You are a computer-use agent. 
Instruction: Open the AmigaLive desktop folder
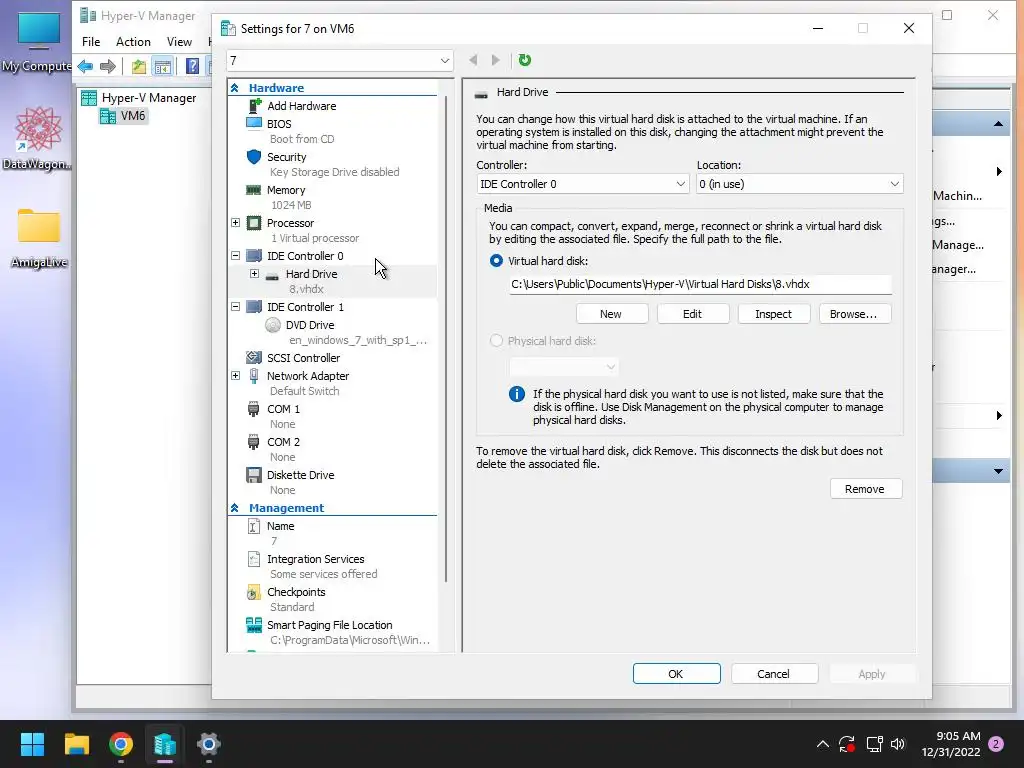tap(39, 238)
